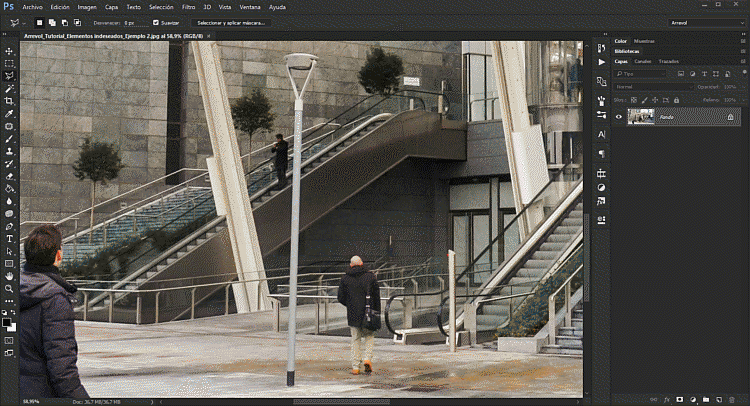750x406 pixels.
Task: Open the Paragraph panel icon
Action: 601,154
